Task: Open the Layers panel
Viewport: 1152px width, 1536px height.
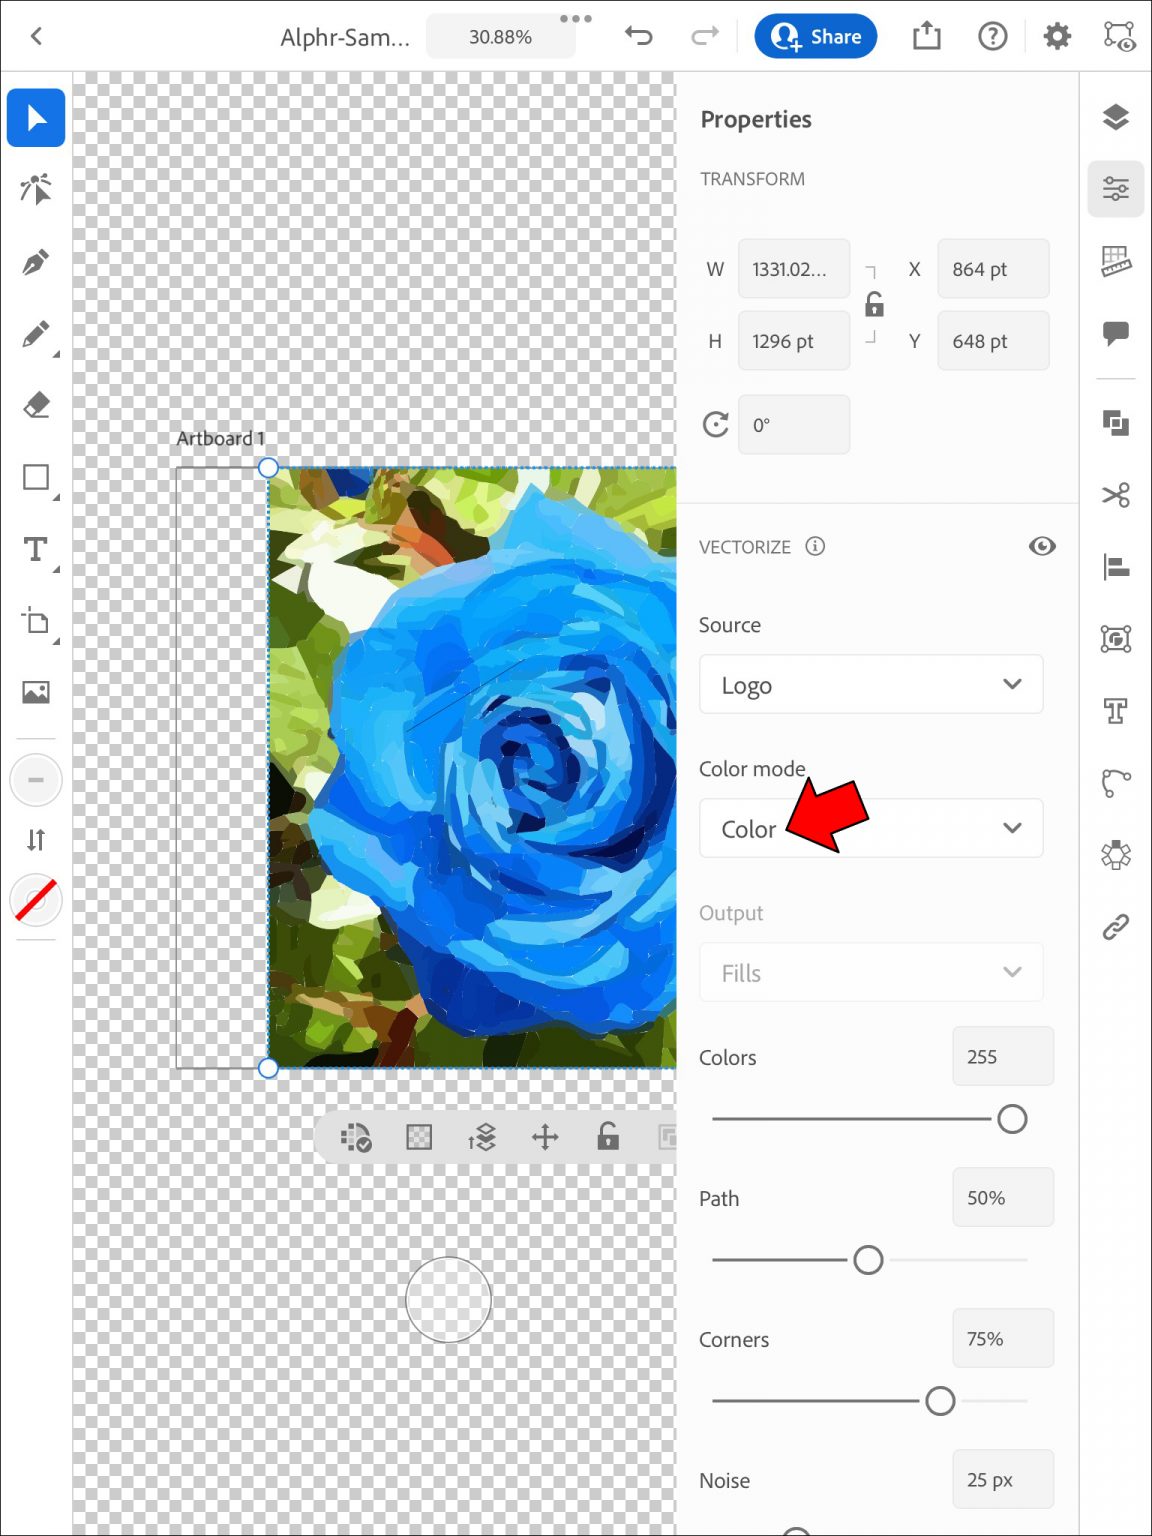Action: click(x=1116, y=117)
